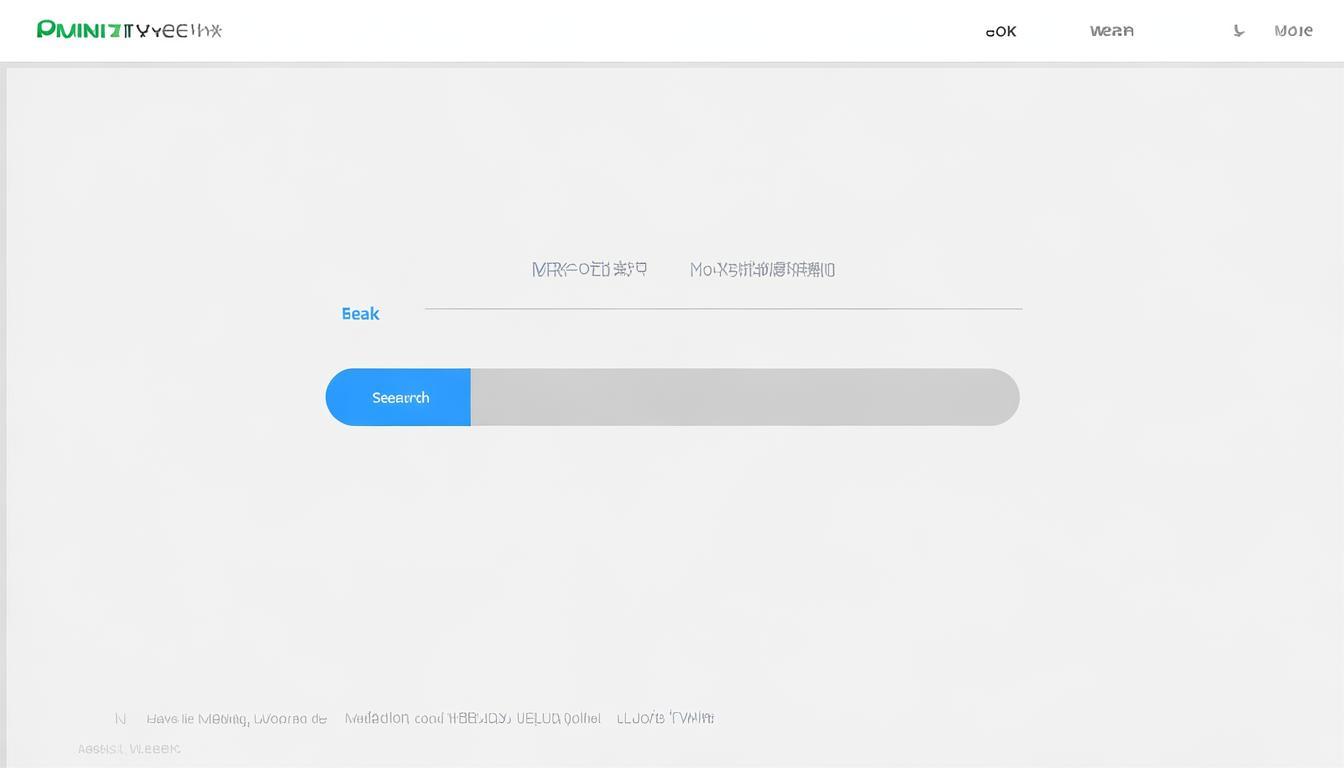Click the blue segment of the search bar
This screenshot has height=768, width=1344.
coord(398,396)
